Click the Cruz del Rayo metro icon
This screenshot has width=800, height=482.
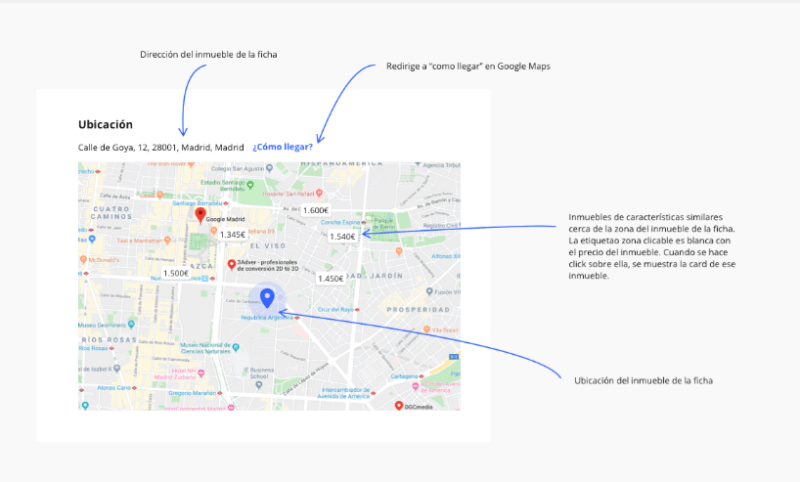(x=358, y=310)
